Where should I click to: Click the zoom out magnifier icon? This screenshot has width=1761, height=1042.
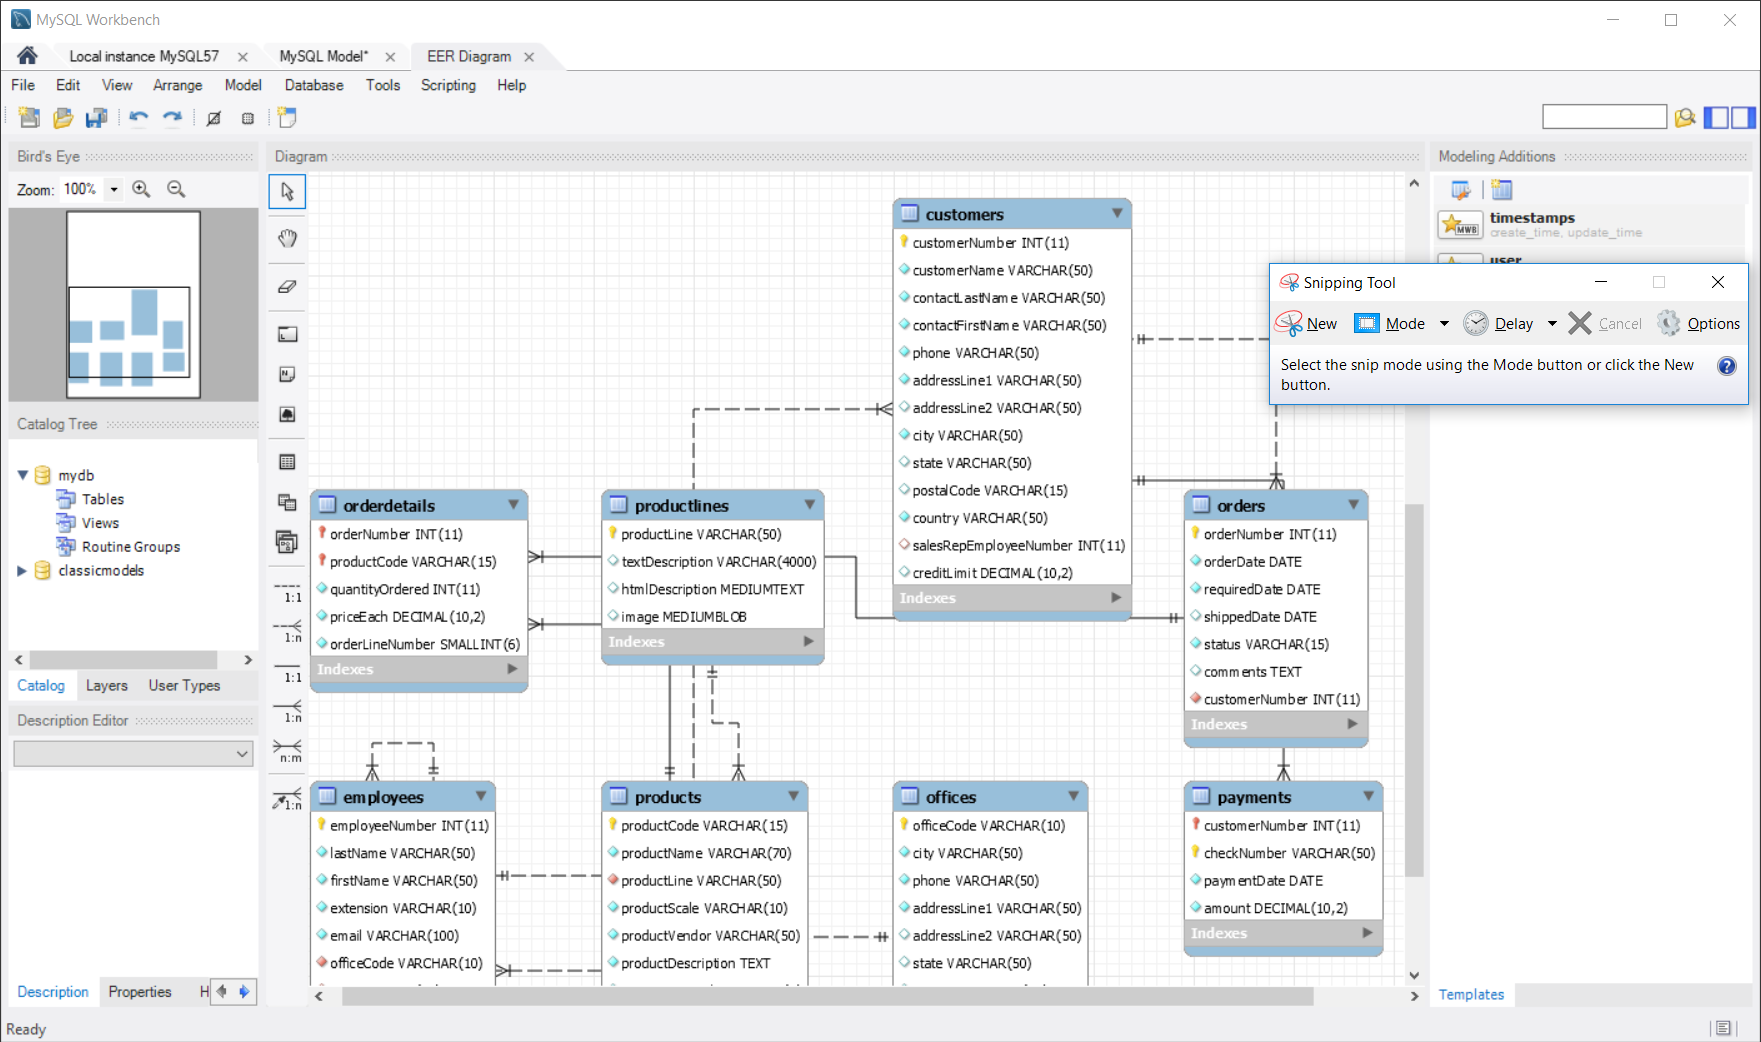click(x=176, y=189)
